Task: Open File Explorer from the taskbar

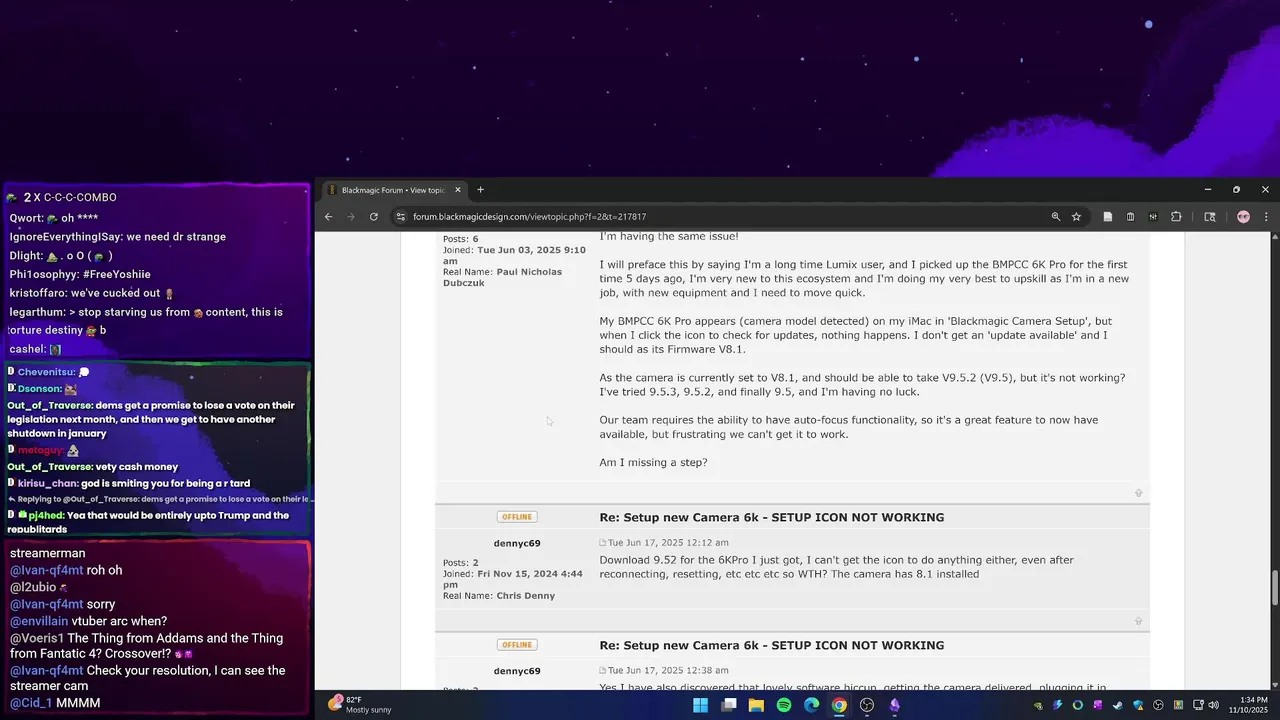Action: (x=756, y=705)
